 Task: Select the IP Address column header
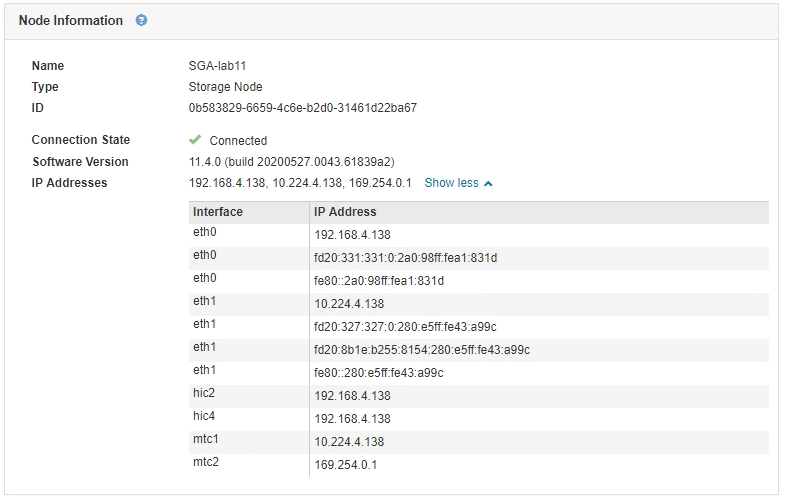point(345,212)
